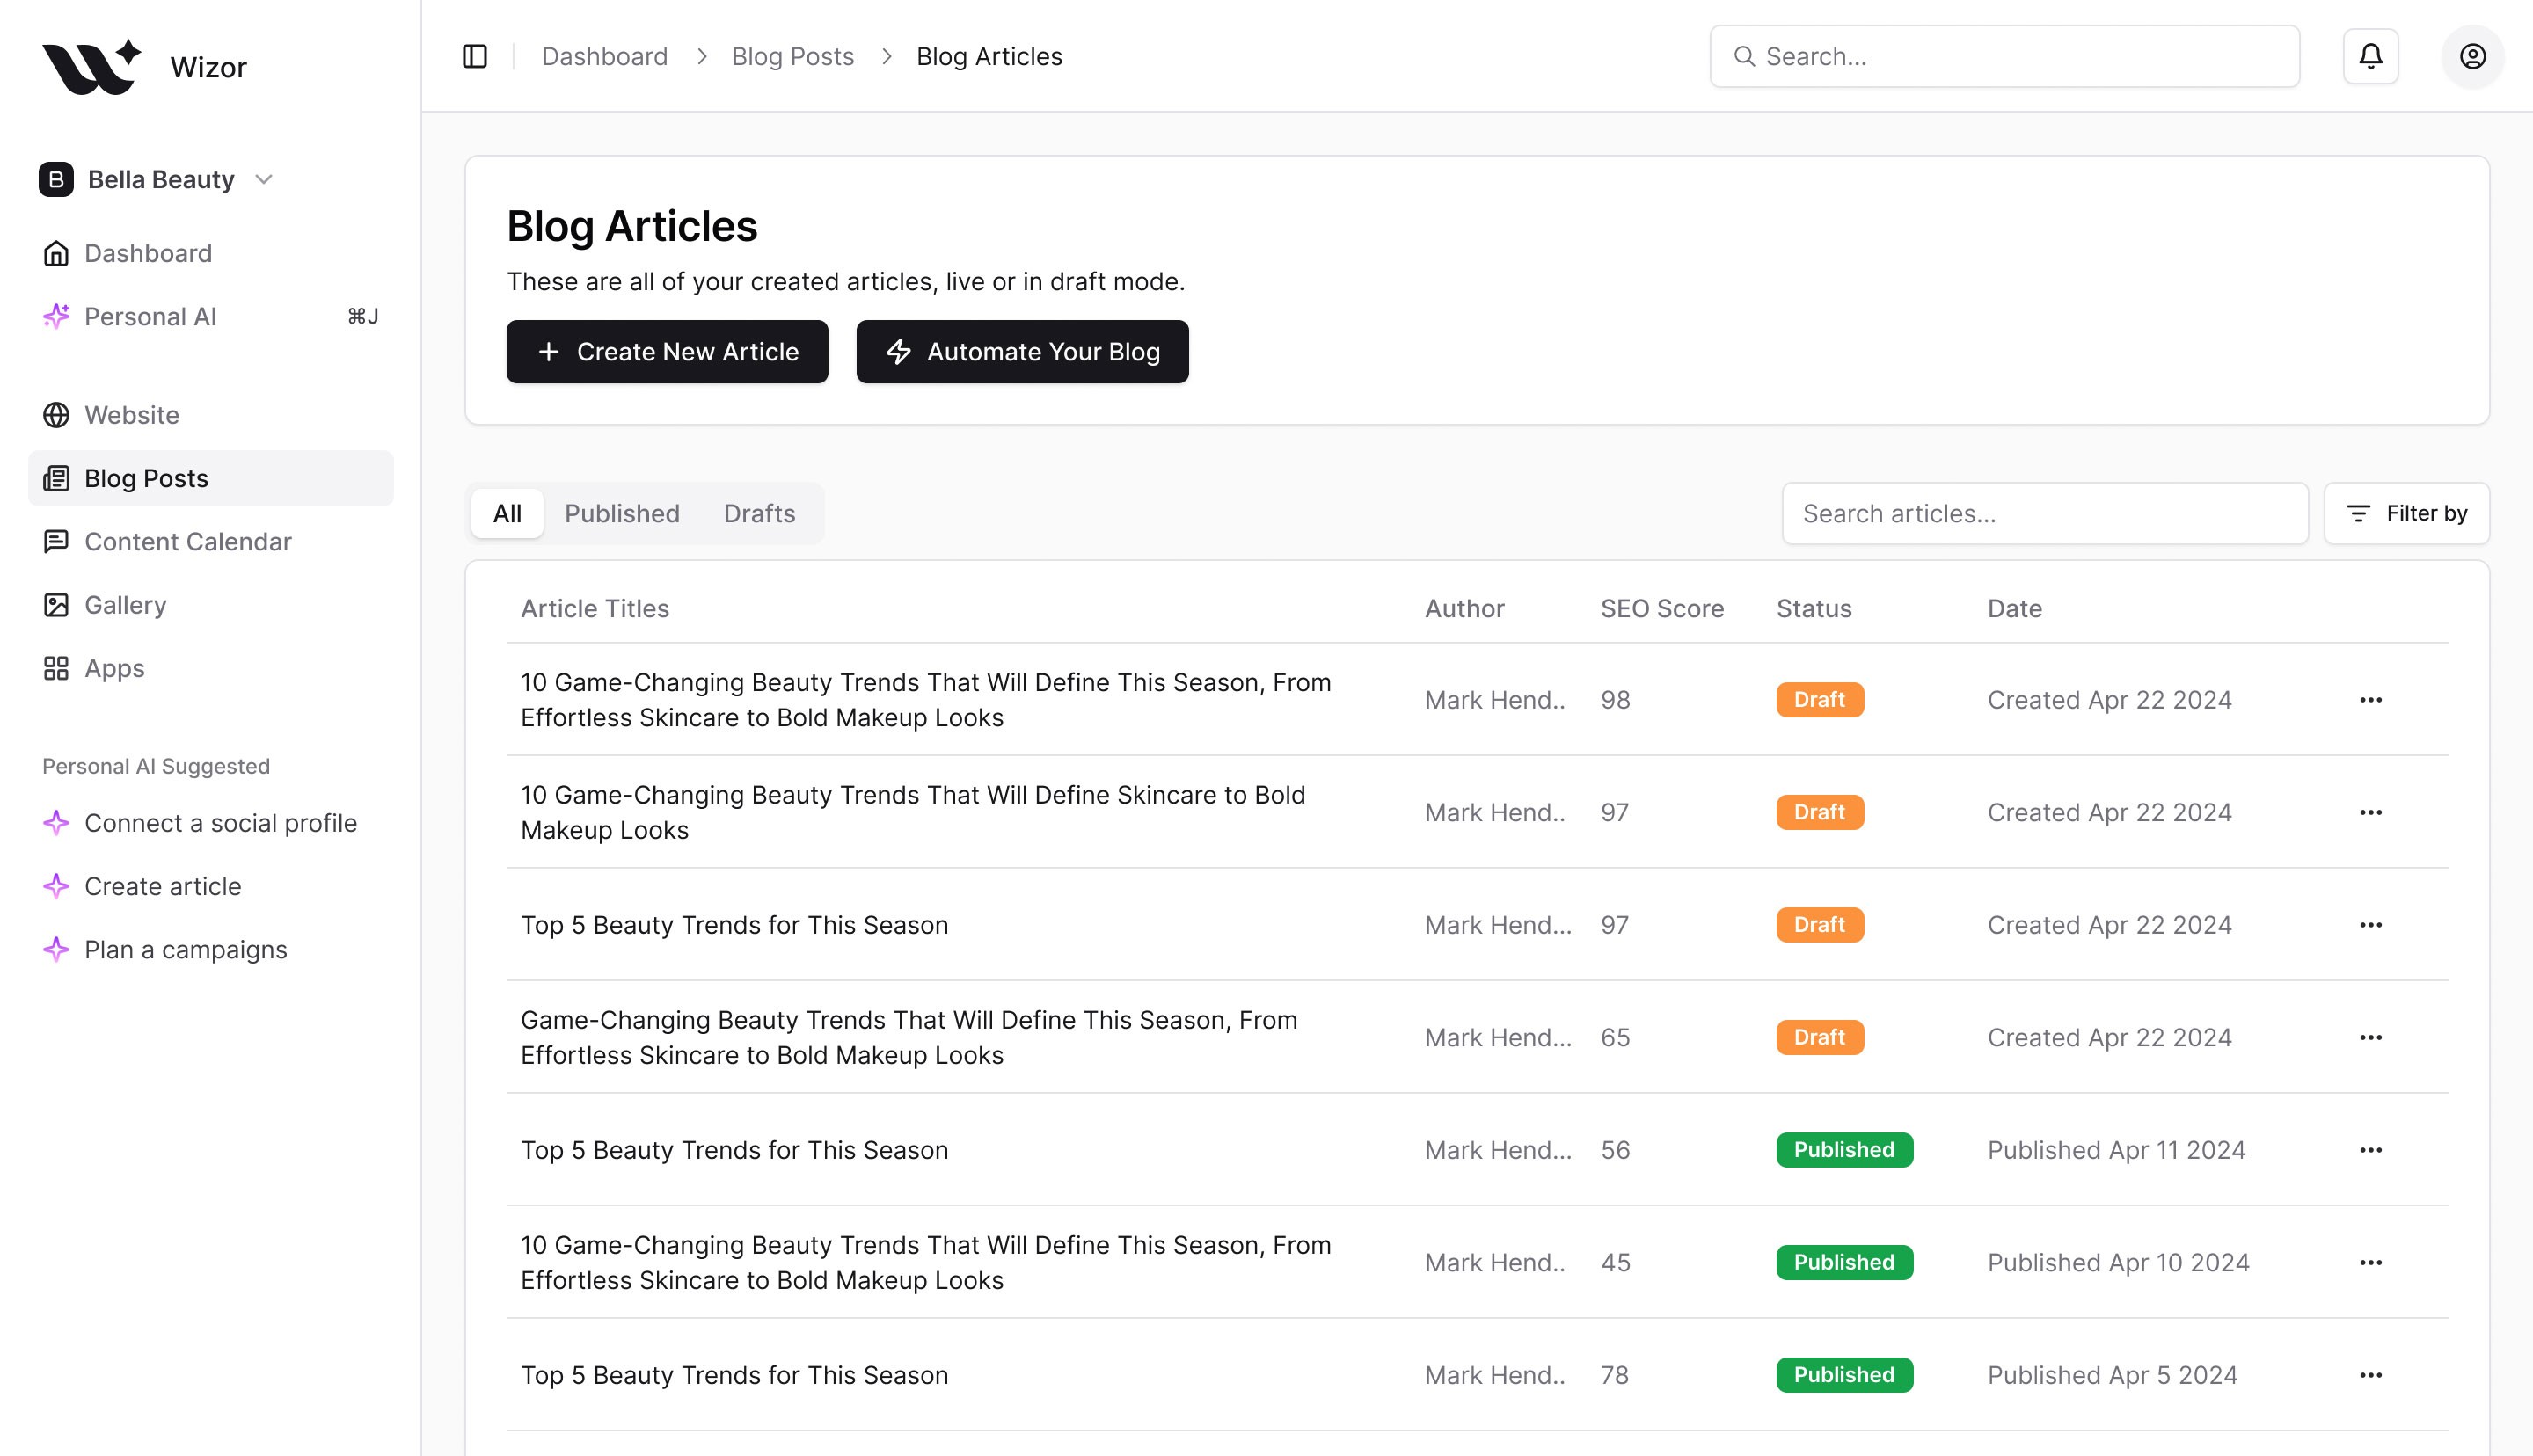Open Personal AI assistant
The height and width of the screenshot is (1456, 2533).
coord(150,316)
